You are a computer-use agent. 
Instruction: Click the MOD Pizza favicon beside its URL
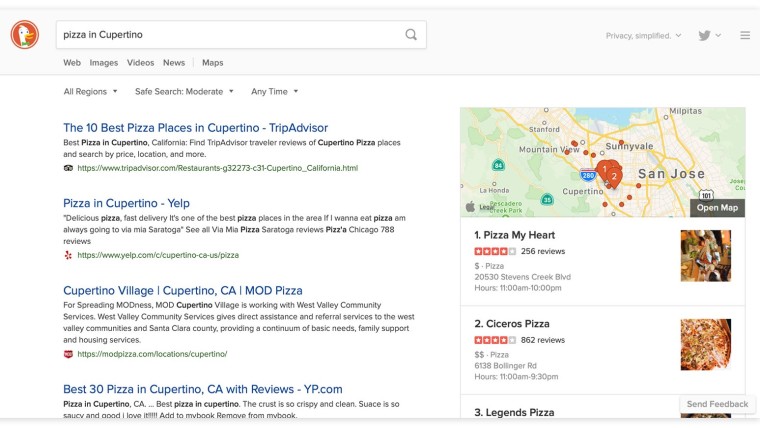click(68, 354)
